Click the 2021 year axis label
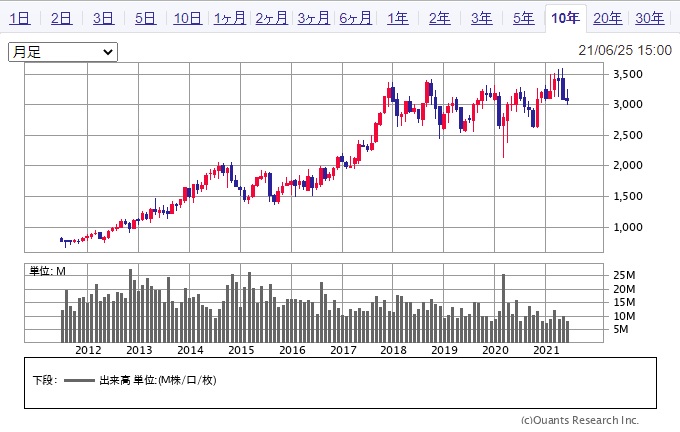This screenshot has height=432, width=680. (546, 350)
